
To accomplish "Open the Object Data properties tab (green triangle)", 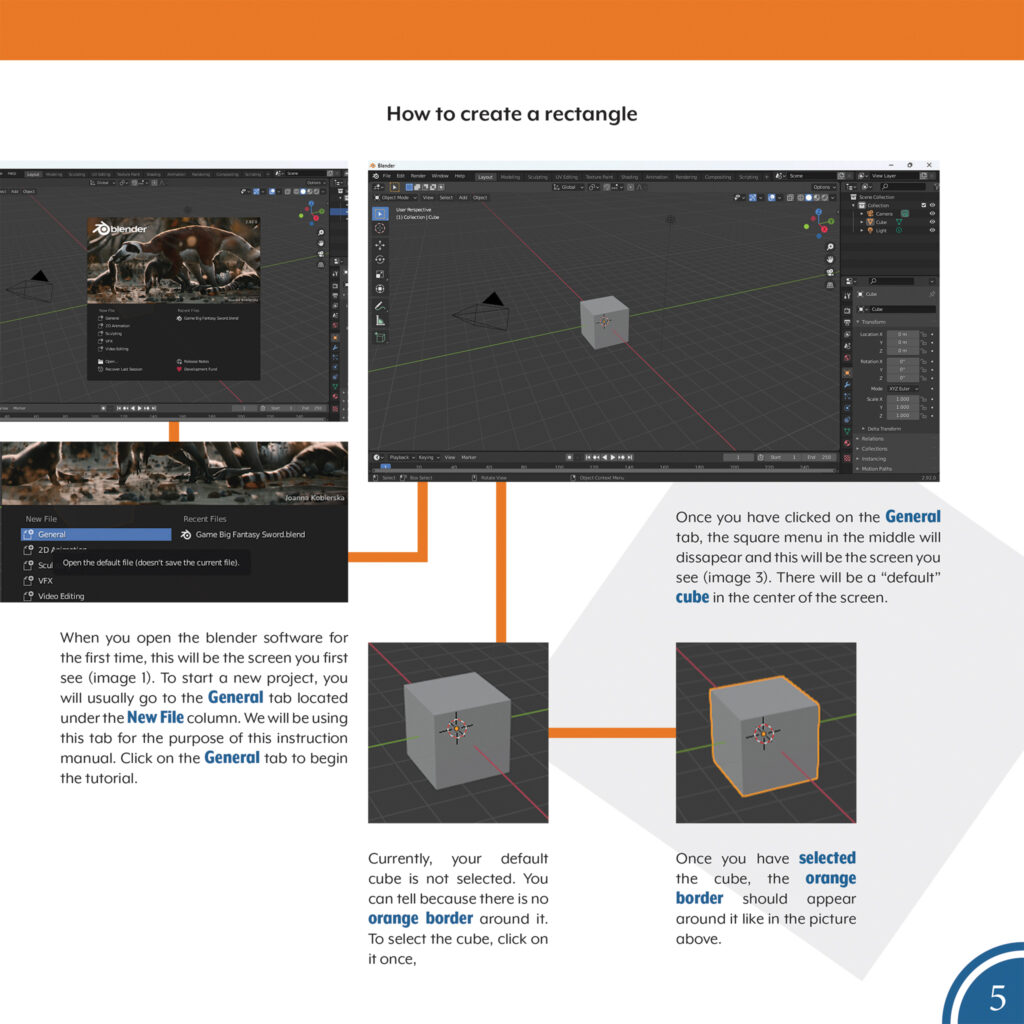I will [x=847, y=432].
